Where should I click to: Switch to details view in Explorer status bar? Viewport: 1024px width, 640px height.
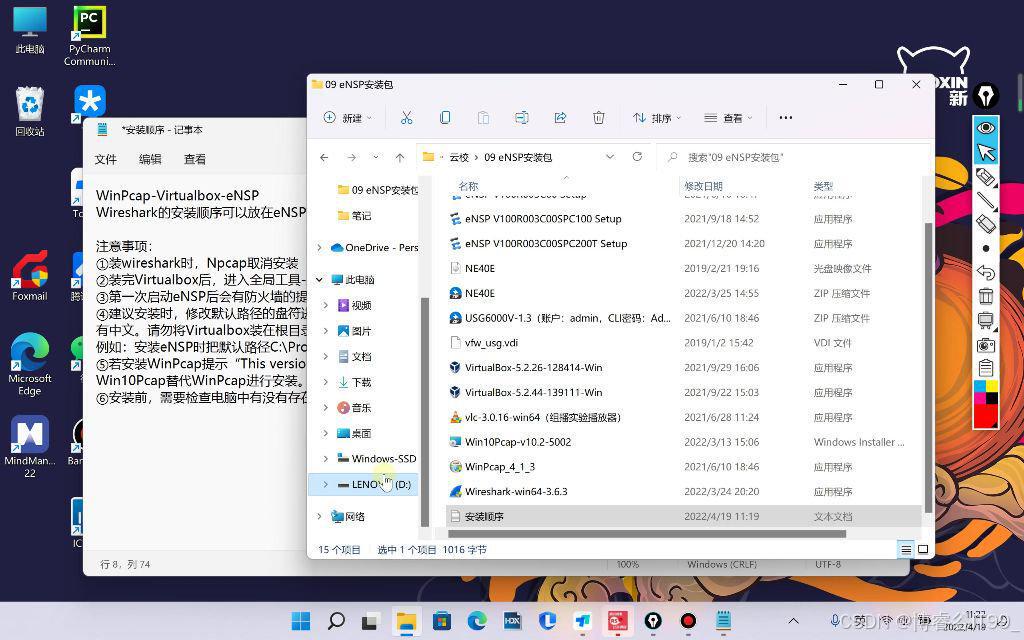(906, 550)
